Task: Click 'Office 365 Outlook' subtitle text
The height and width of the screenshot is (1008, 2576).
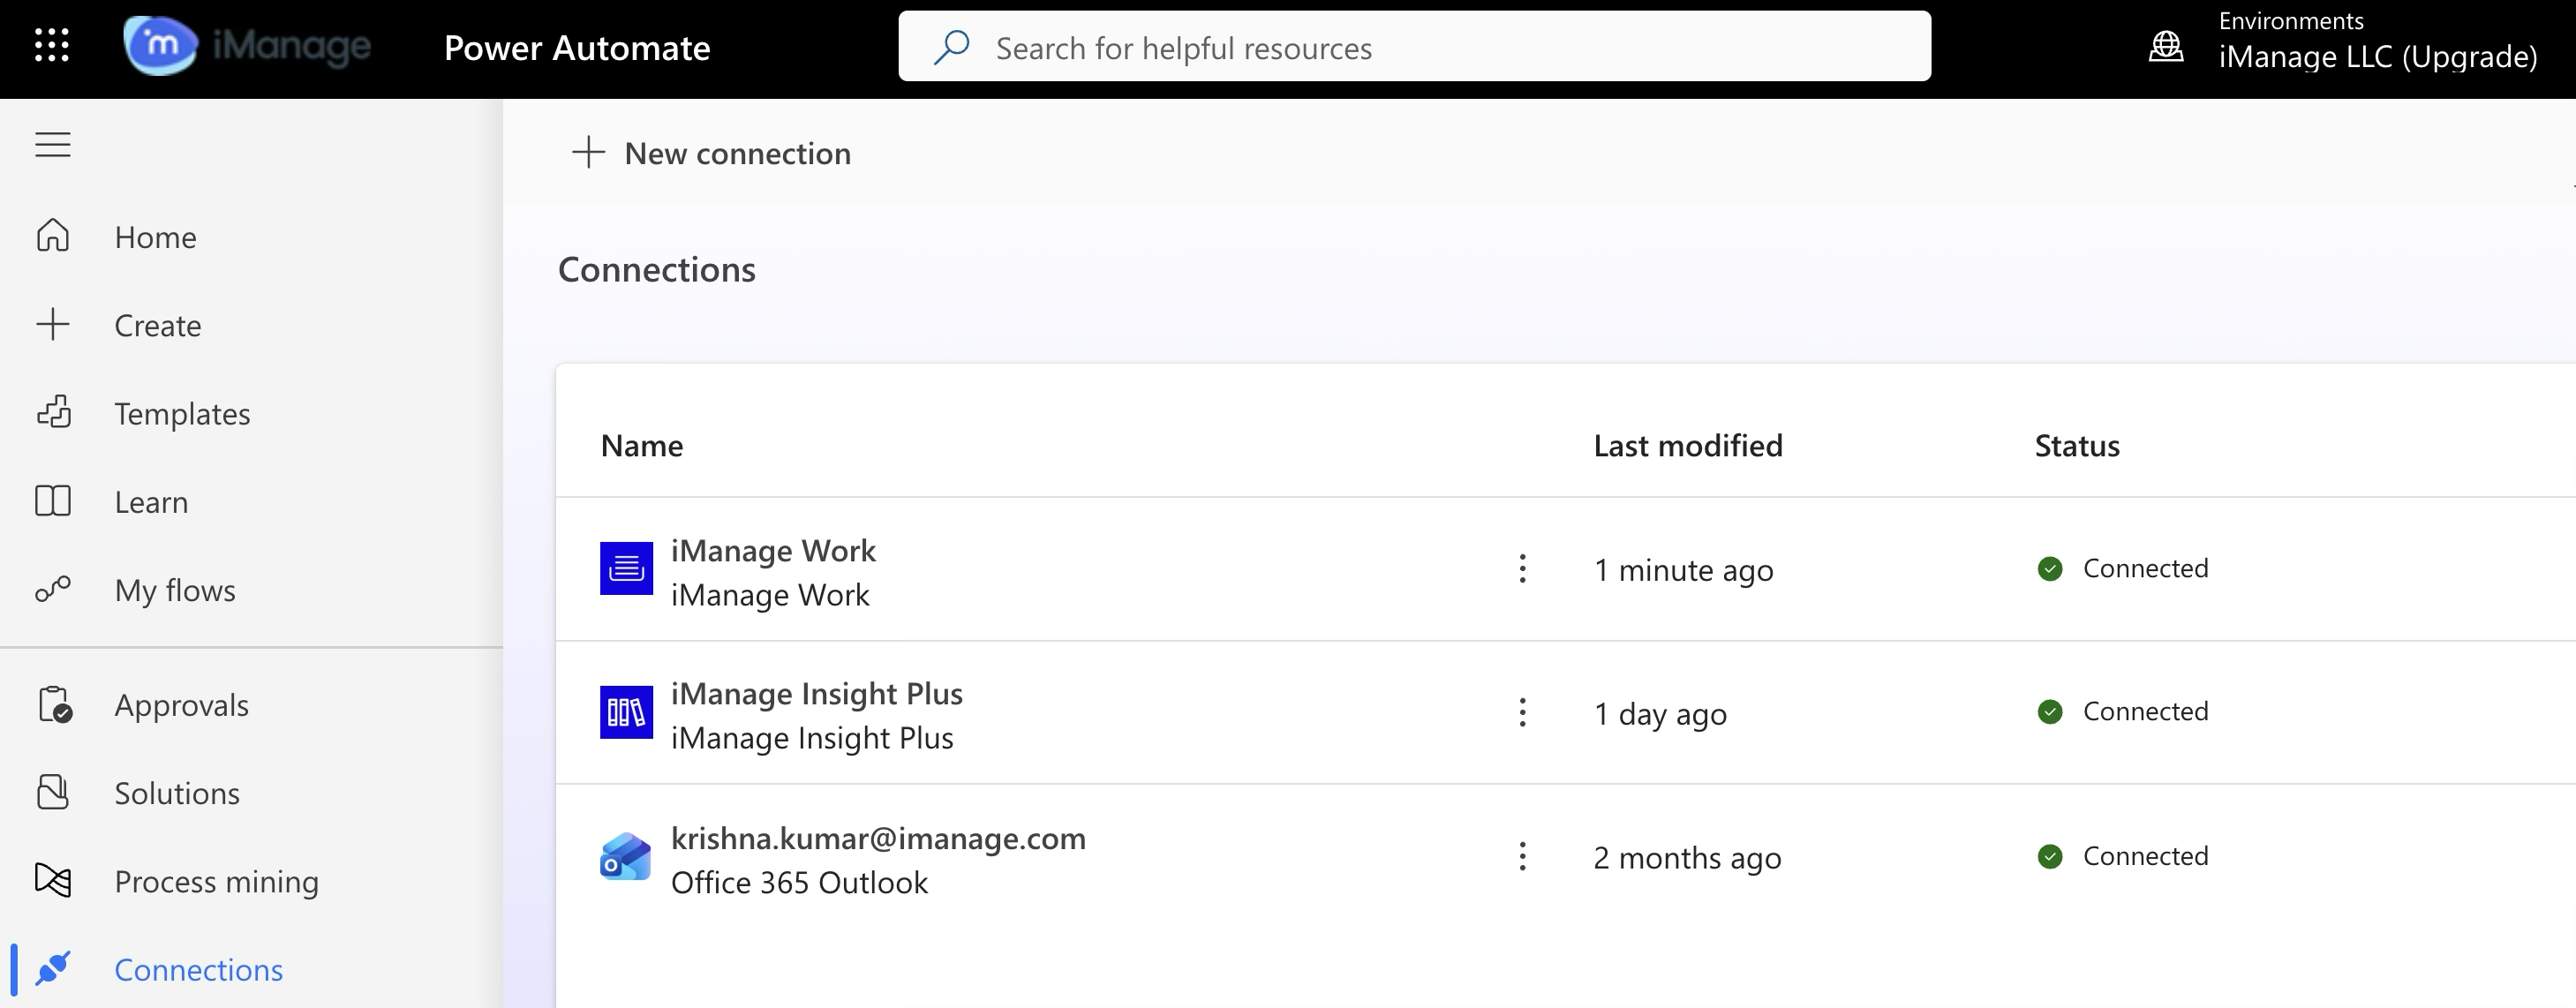Action: [x=799, y=883]
